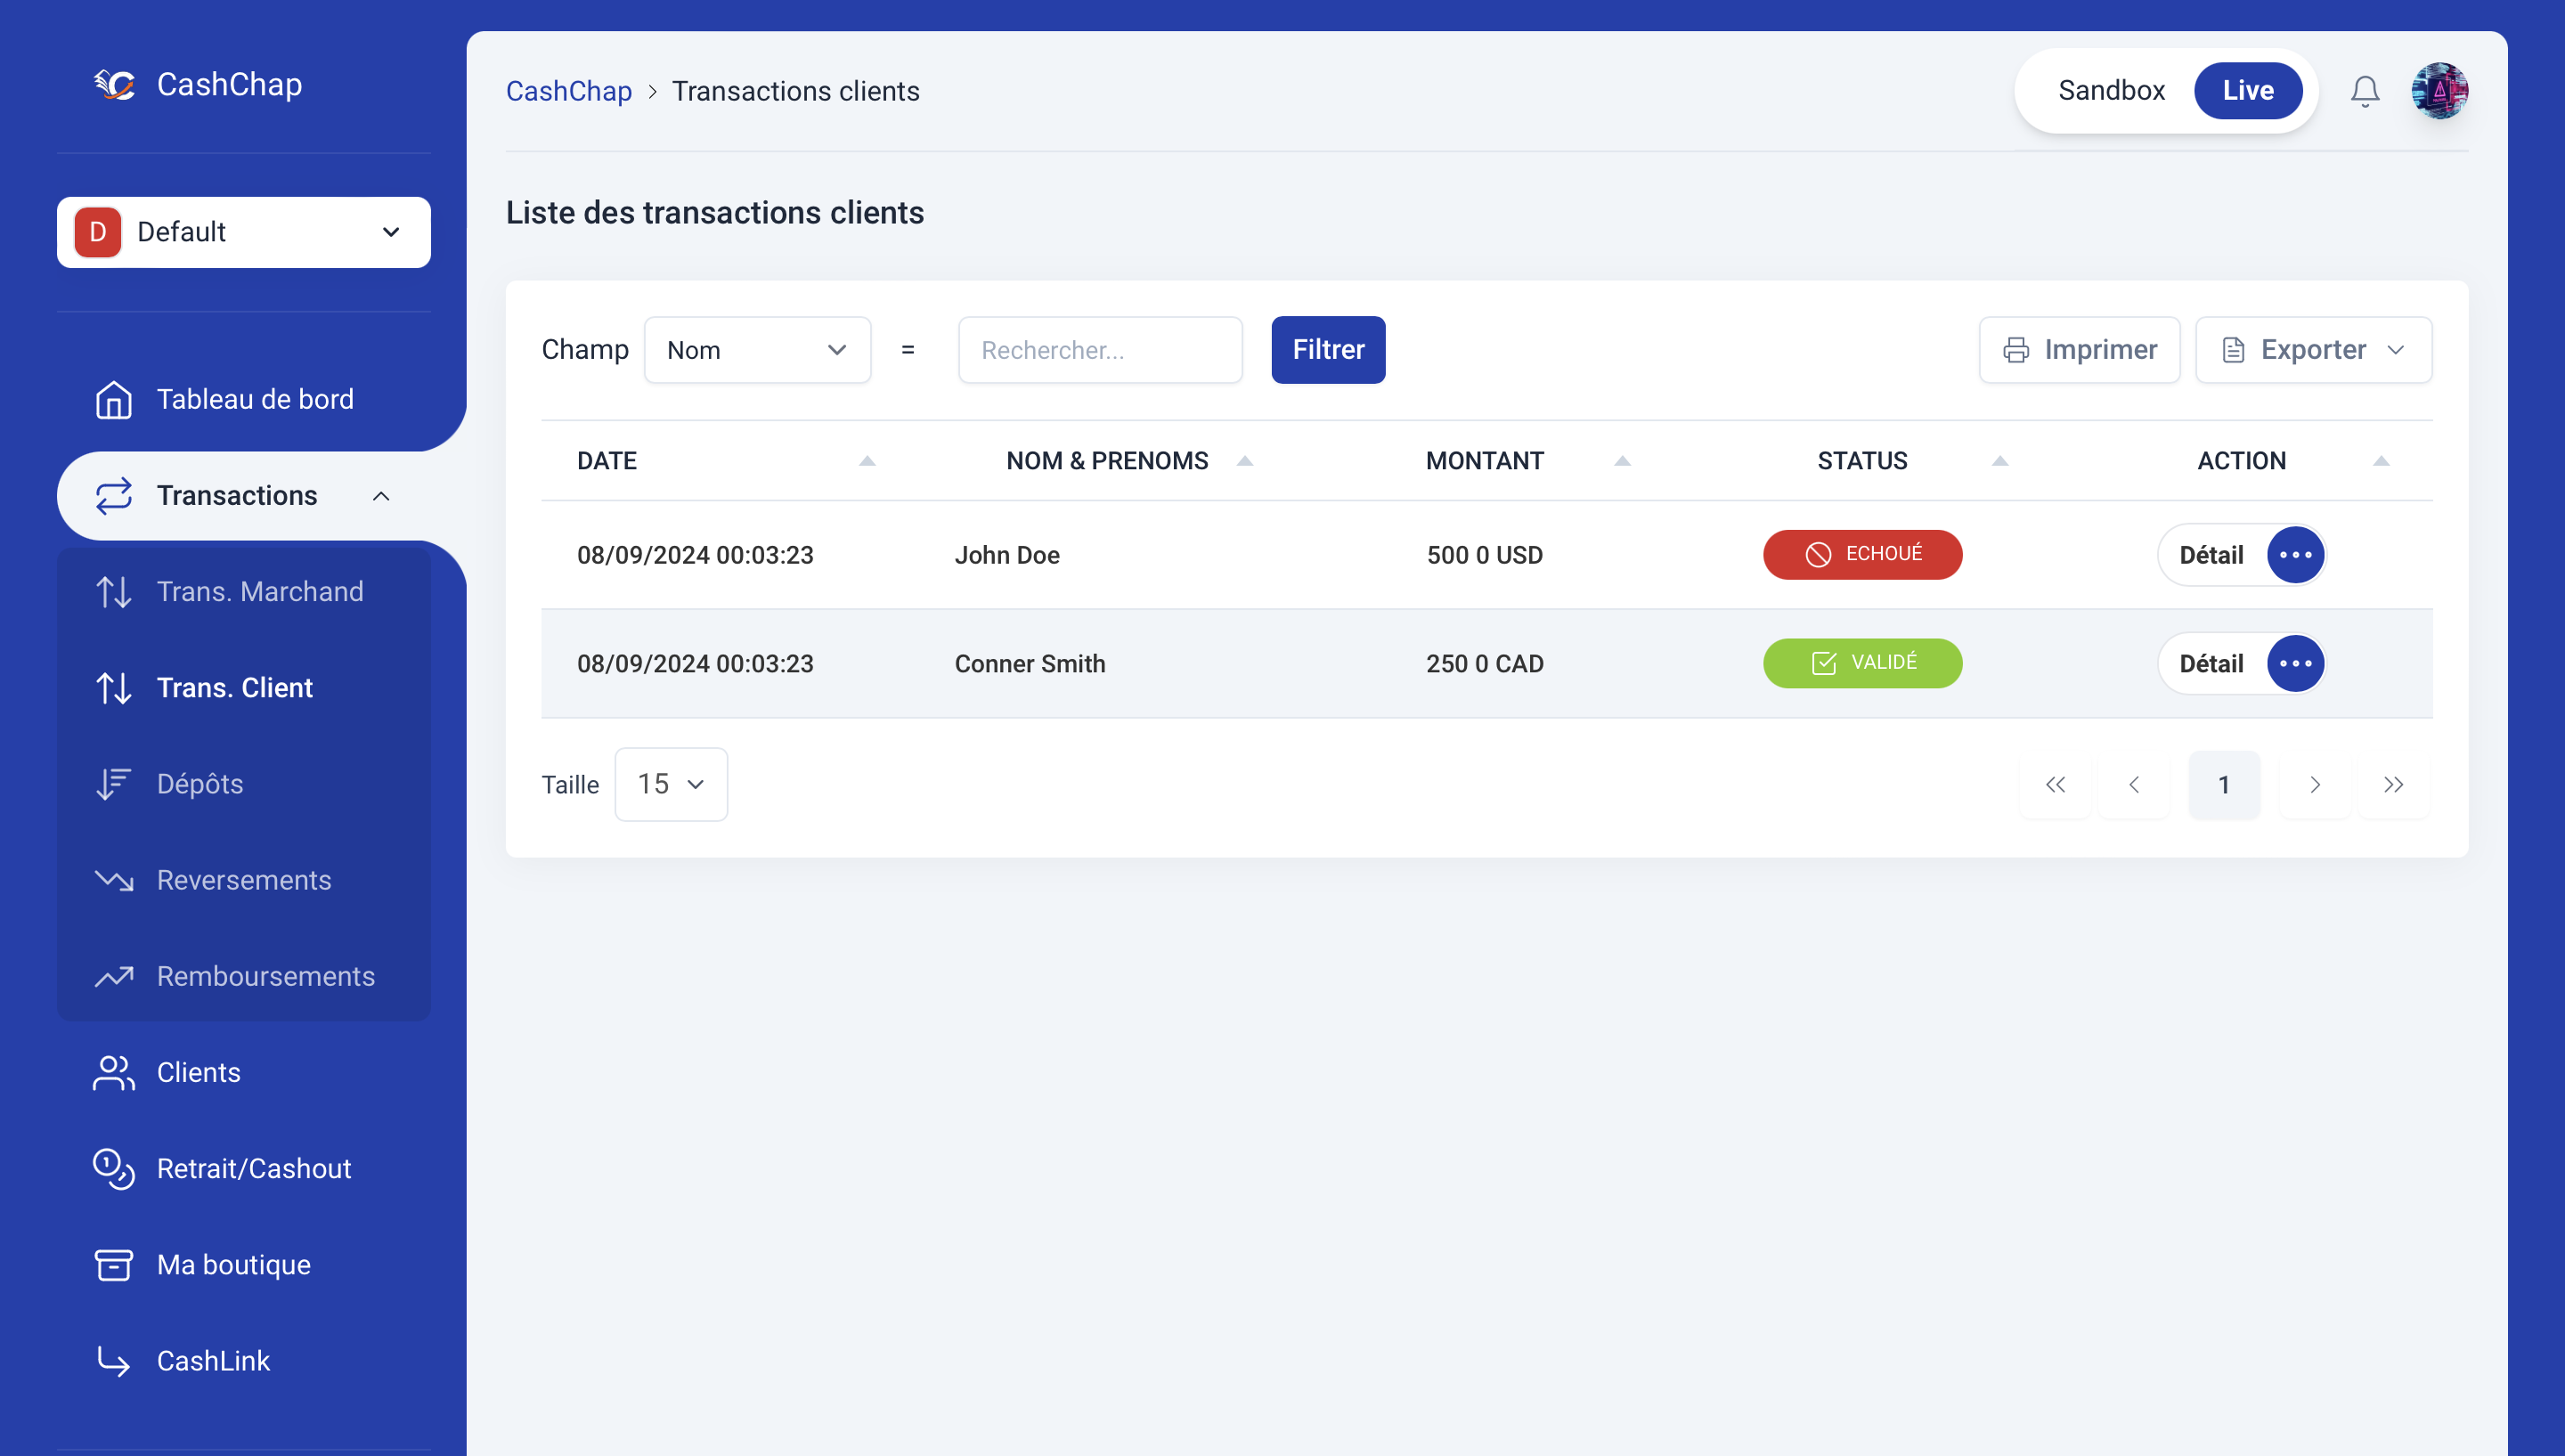Select Trans. Marchand in the sidebar
The image size is (2565, 1456).
coord(259,591)
